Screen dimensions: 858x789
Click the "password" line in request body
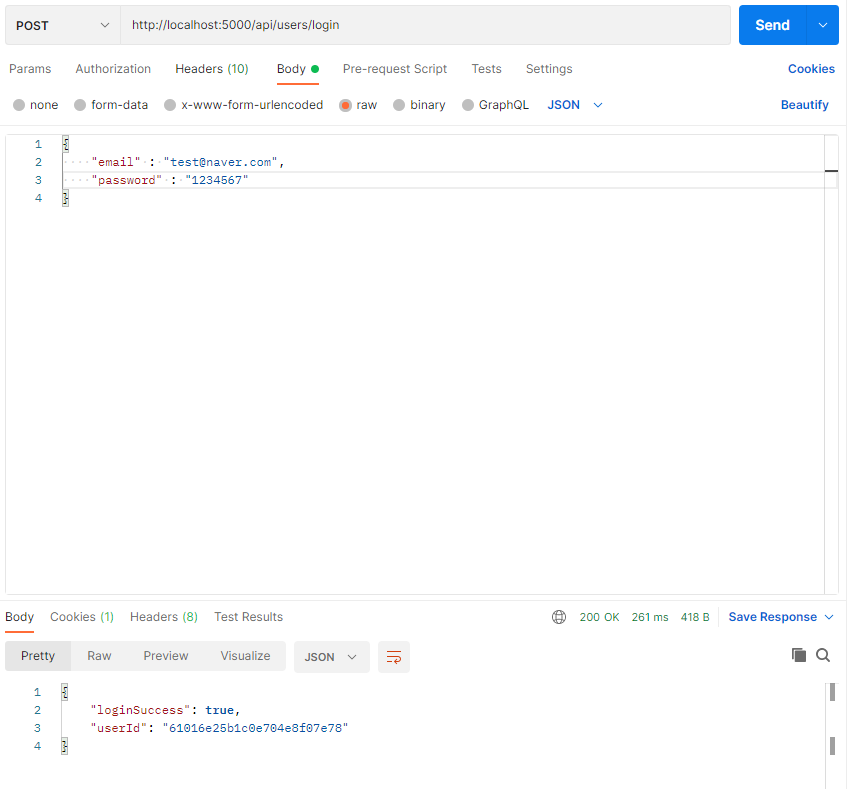click(170, 181)
